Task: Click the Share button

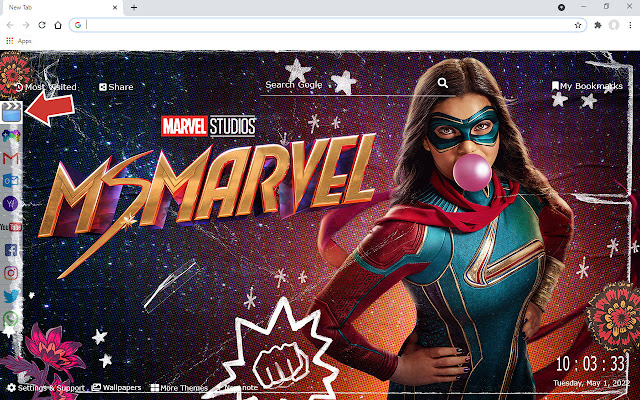Action: (116, 87)
